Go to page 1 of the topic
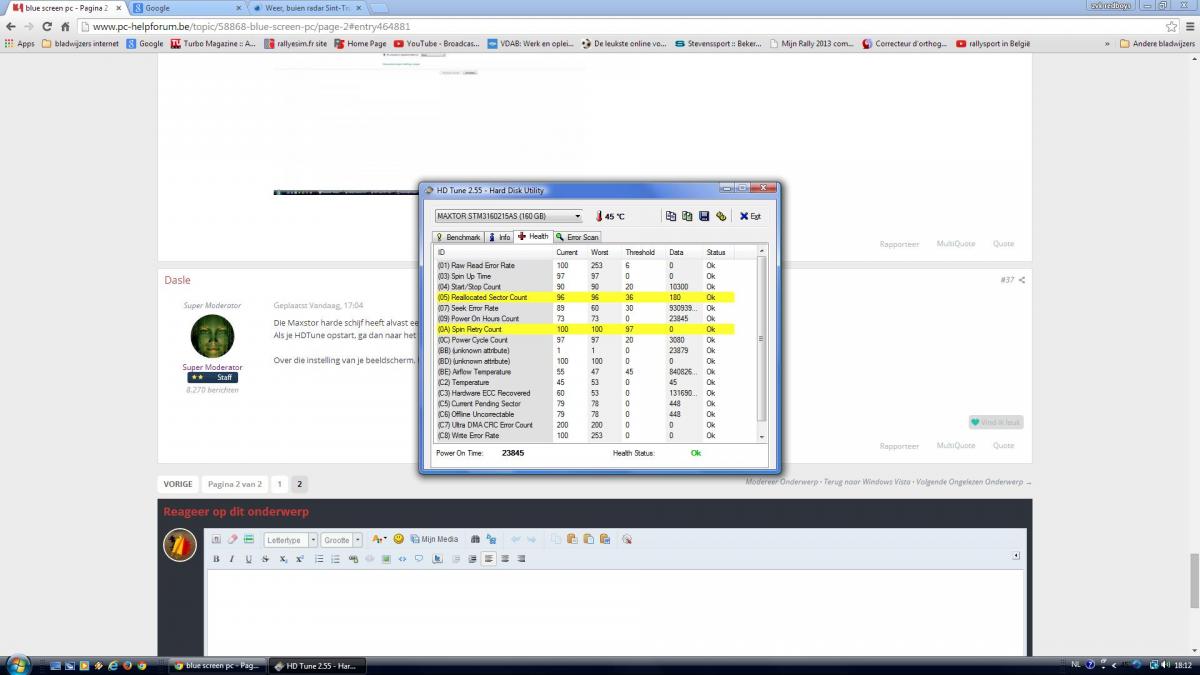This screenshot has height=675, width=1200. pyautogui.click(x=280, y=484)
